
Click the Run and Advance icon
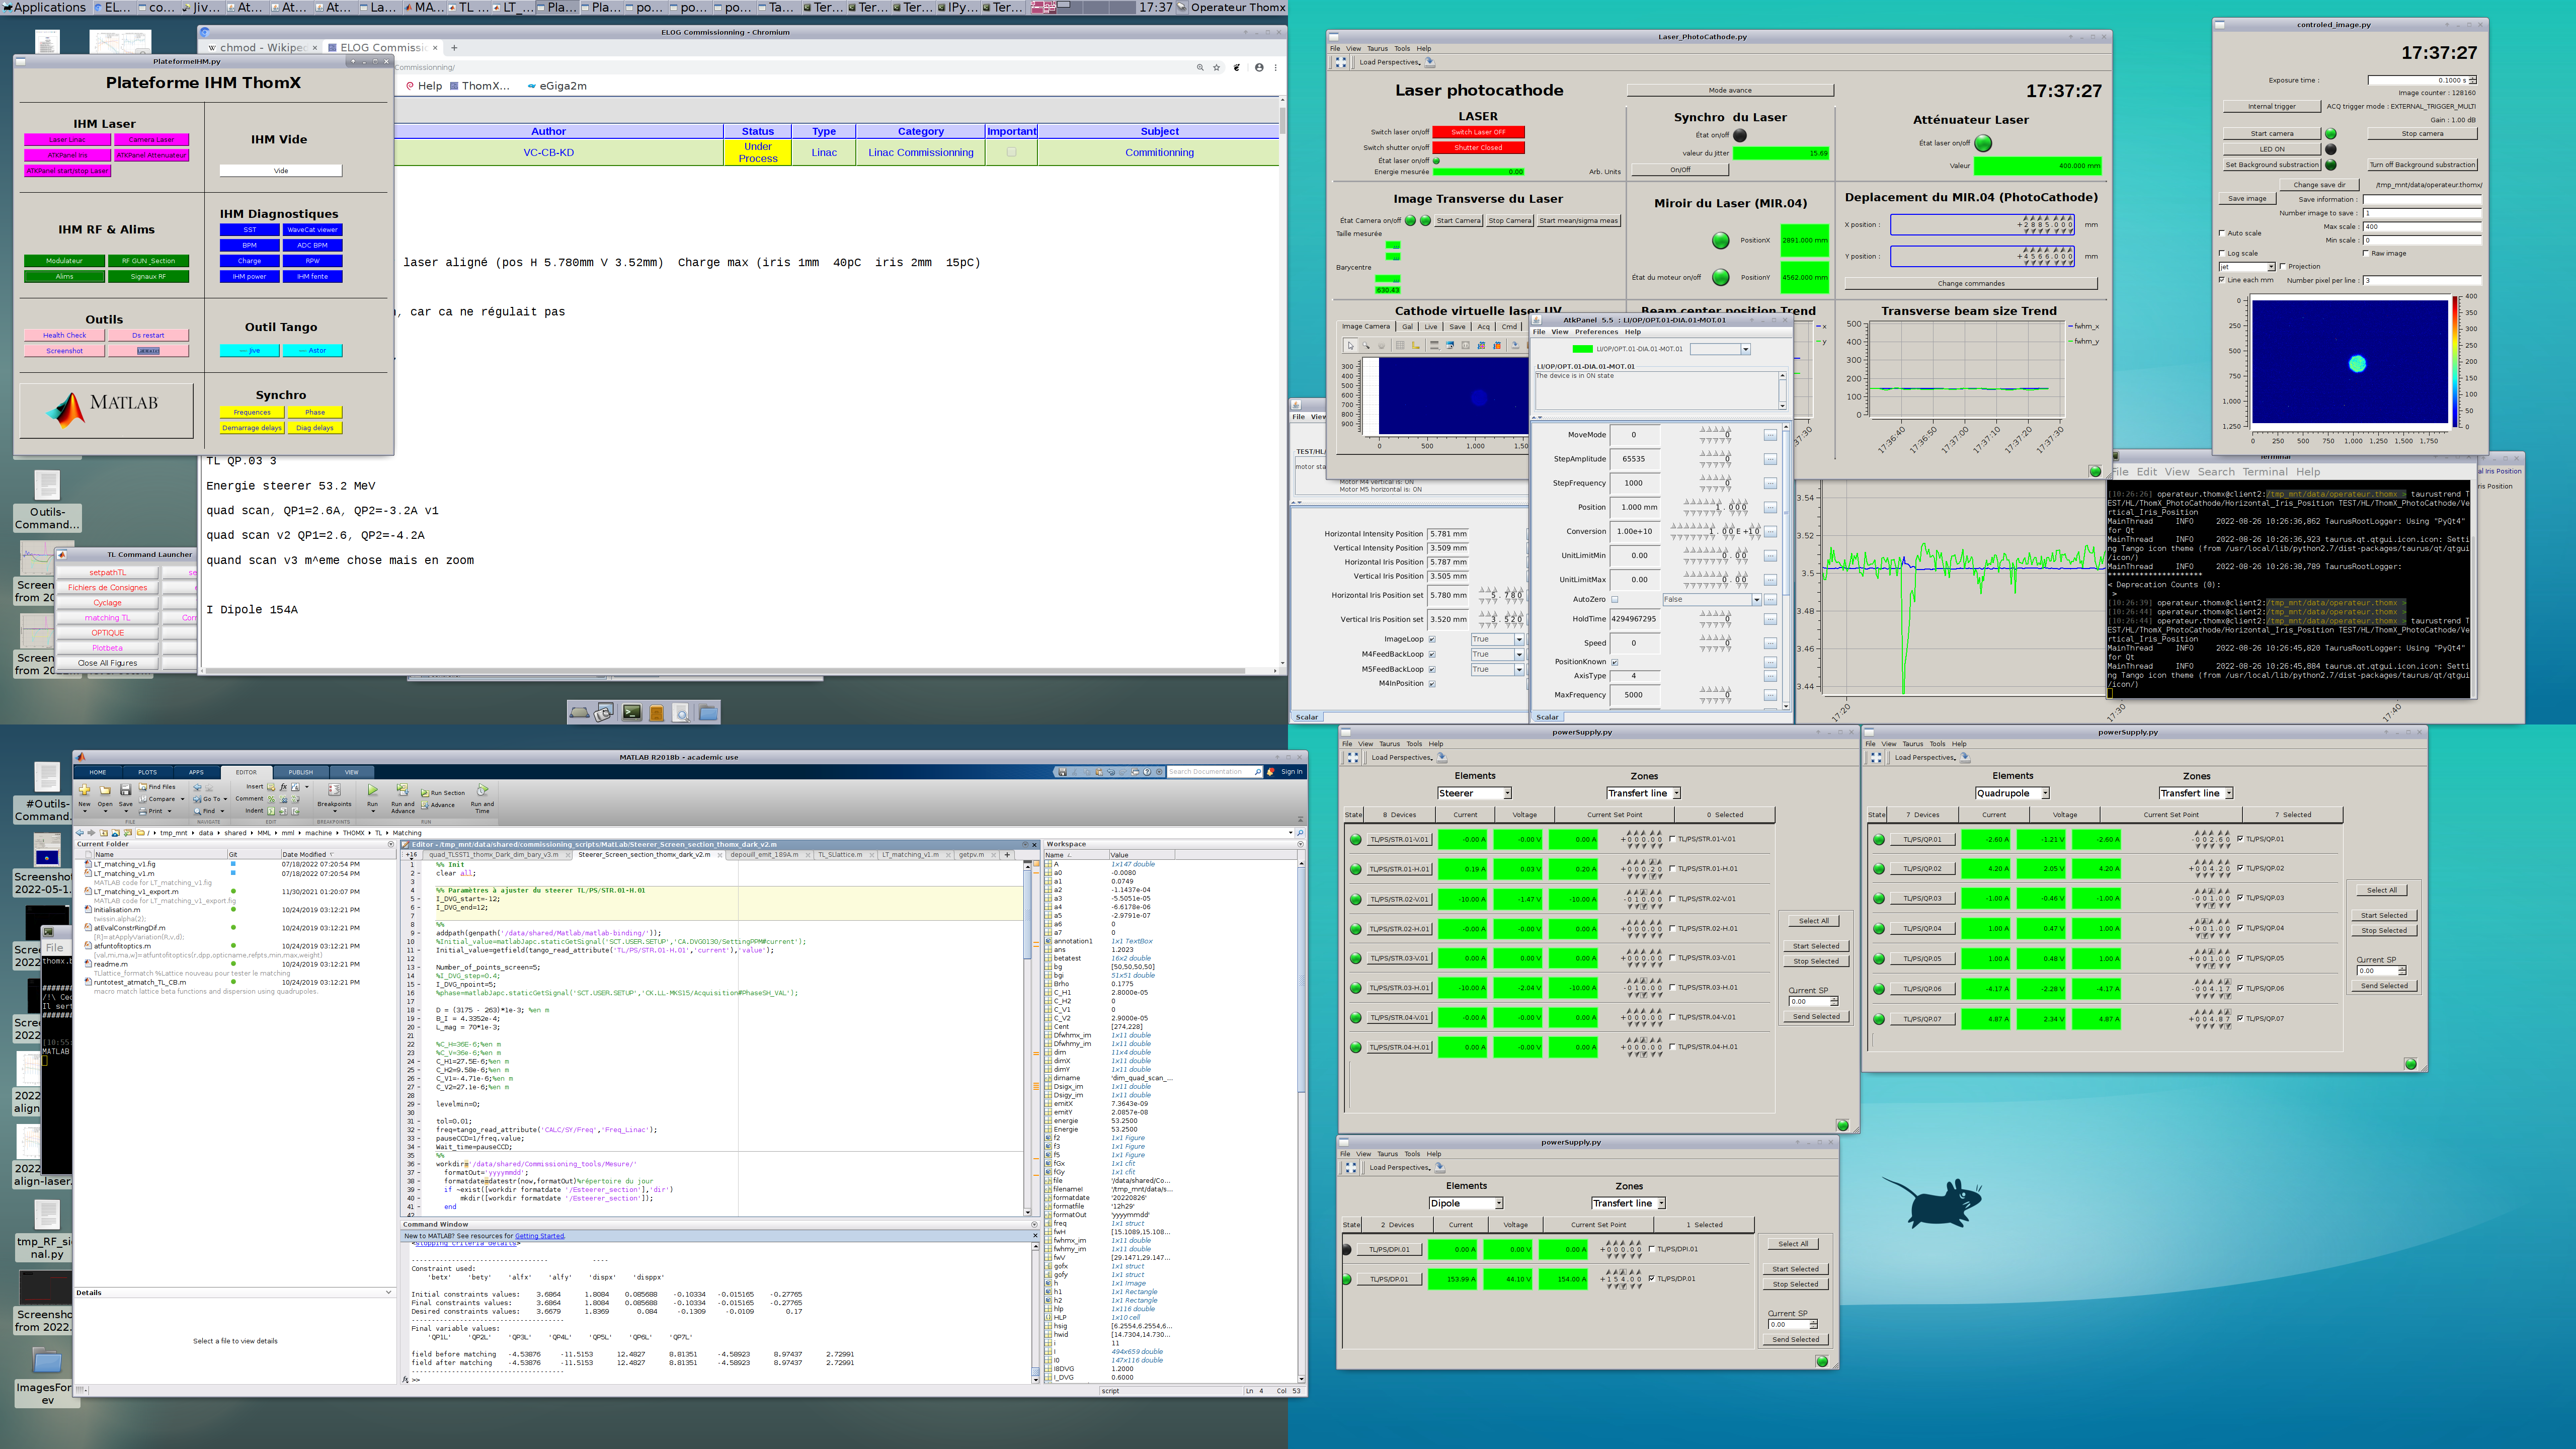point(402,791)
